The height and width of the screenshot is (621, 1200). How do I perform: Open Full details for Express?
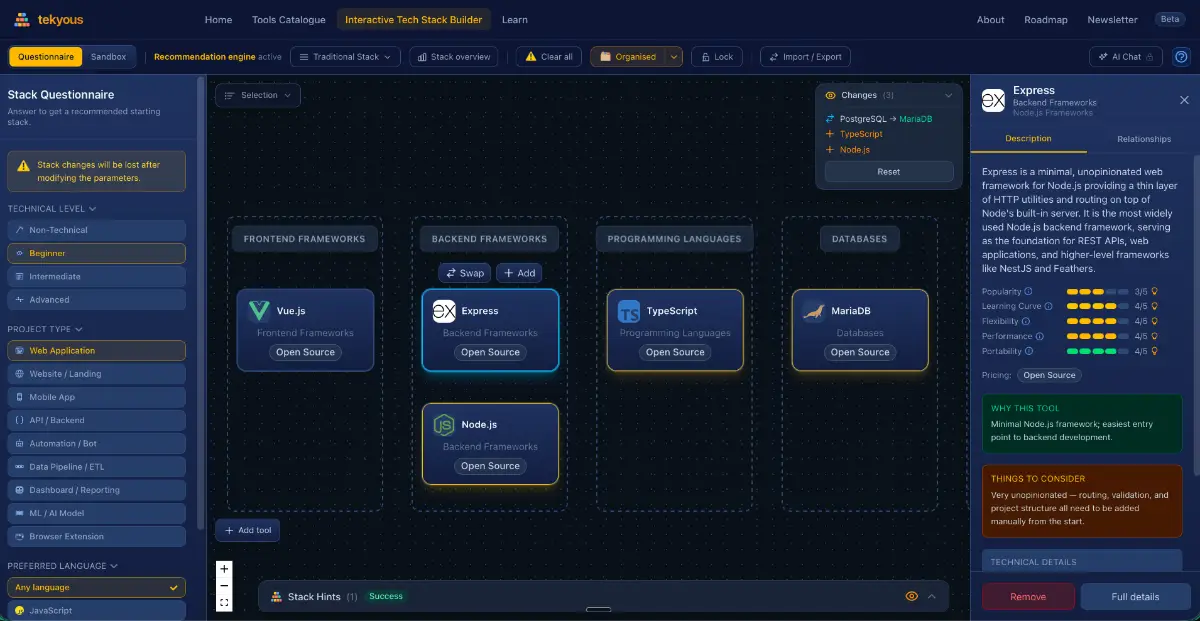coord(1135,597)
